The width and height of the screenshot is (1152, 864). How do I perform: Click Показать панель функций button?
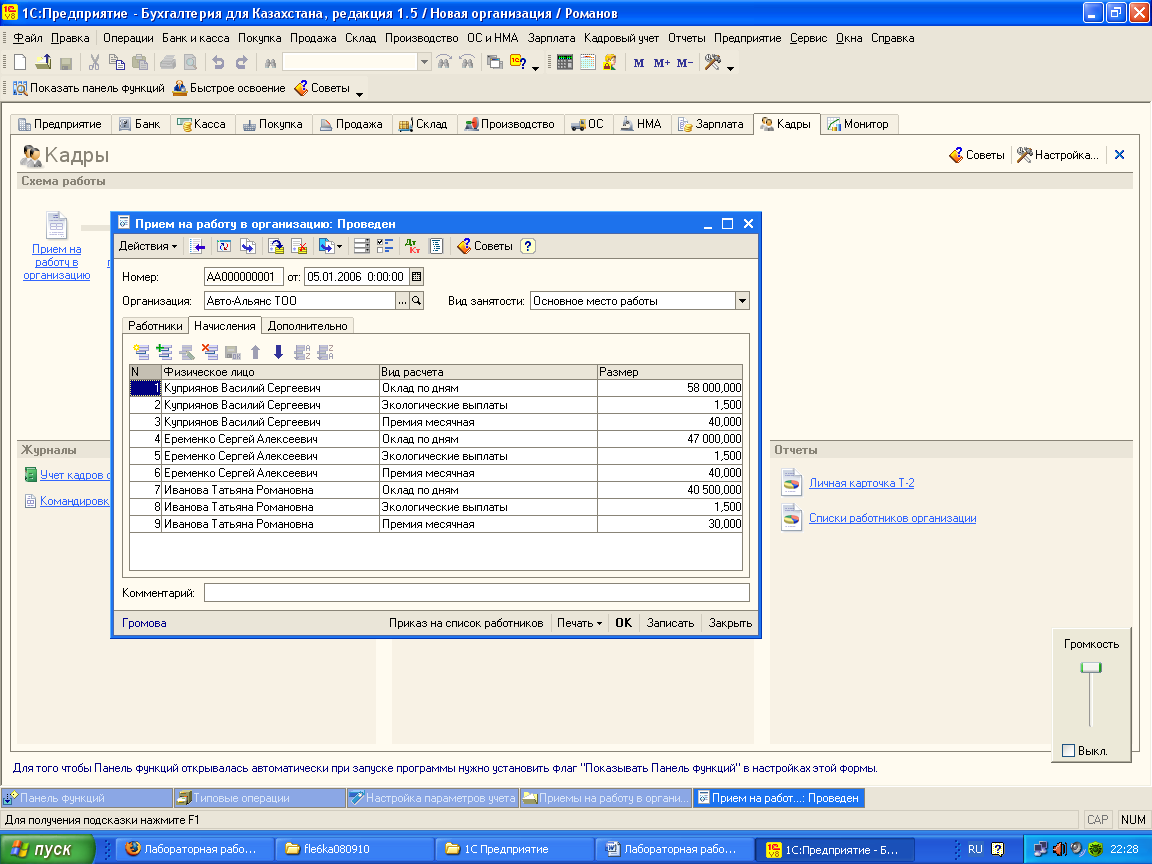[x=89, y=88]
